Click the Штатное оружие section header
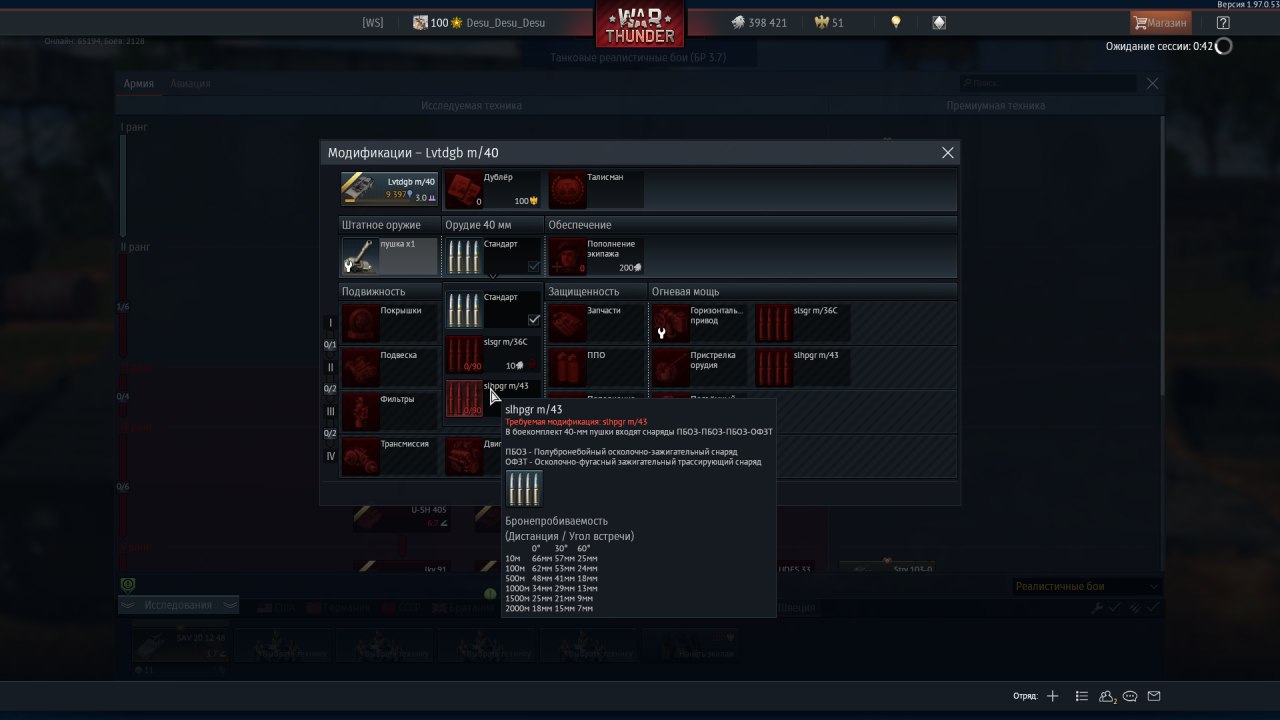Image resolution: width=1280 pixels, height=720 pixels. pyautogui.click(x=391, y=225)
